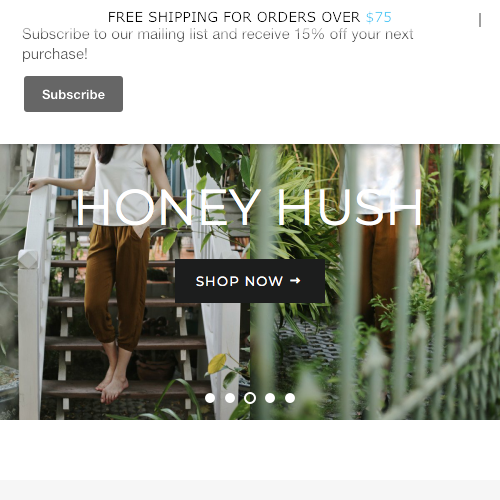Click the green fence garden photo

click(375, 282)
